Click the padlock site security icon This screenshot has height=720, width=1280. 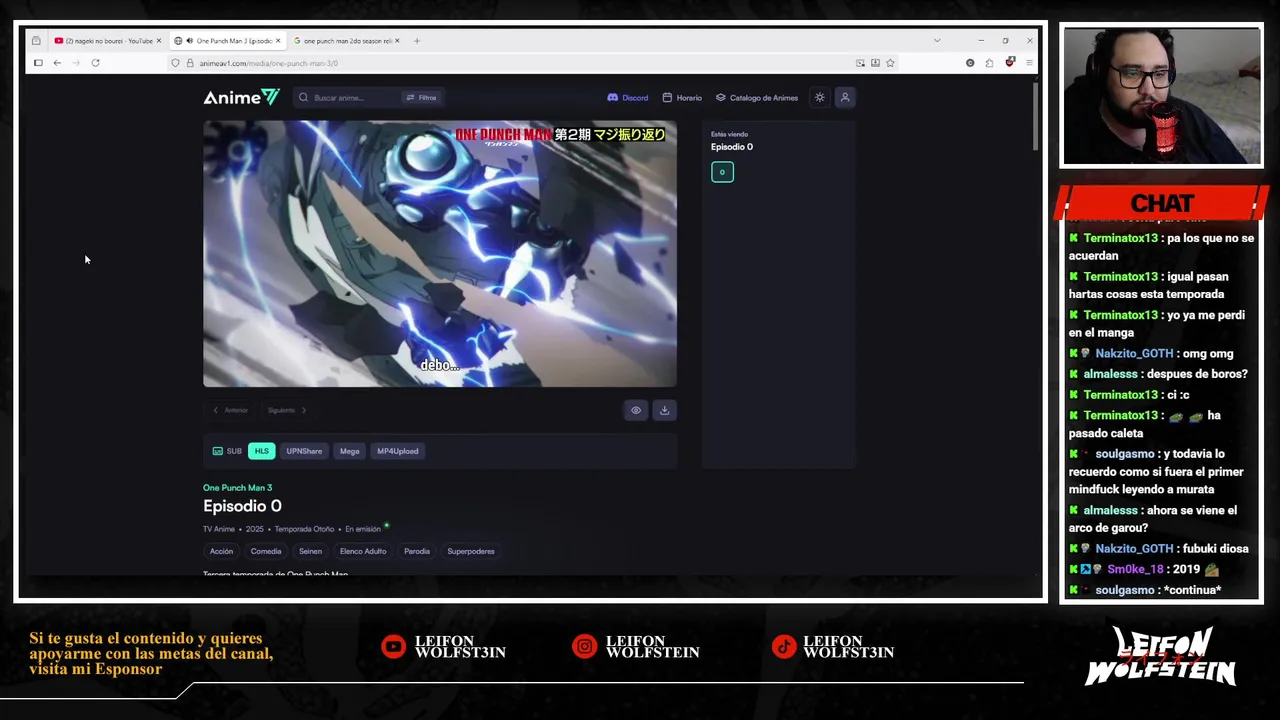point(189,63)
